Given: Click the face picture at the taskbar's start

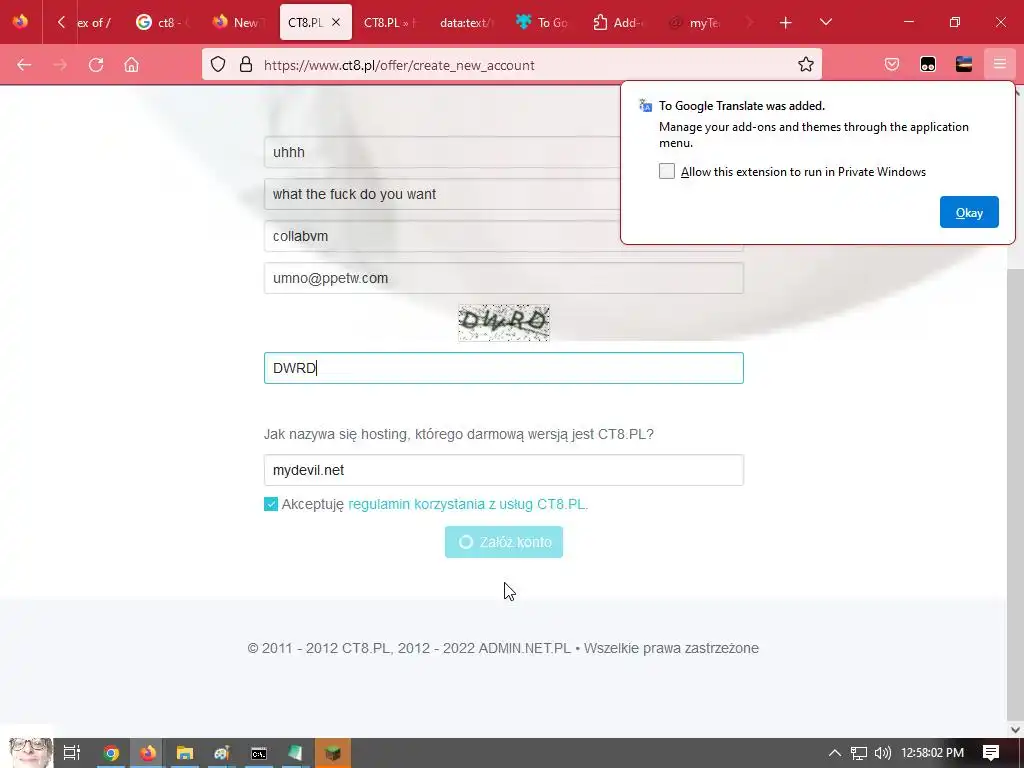Looking at the screenshot, I should 29,752.
